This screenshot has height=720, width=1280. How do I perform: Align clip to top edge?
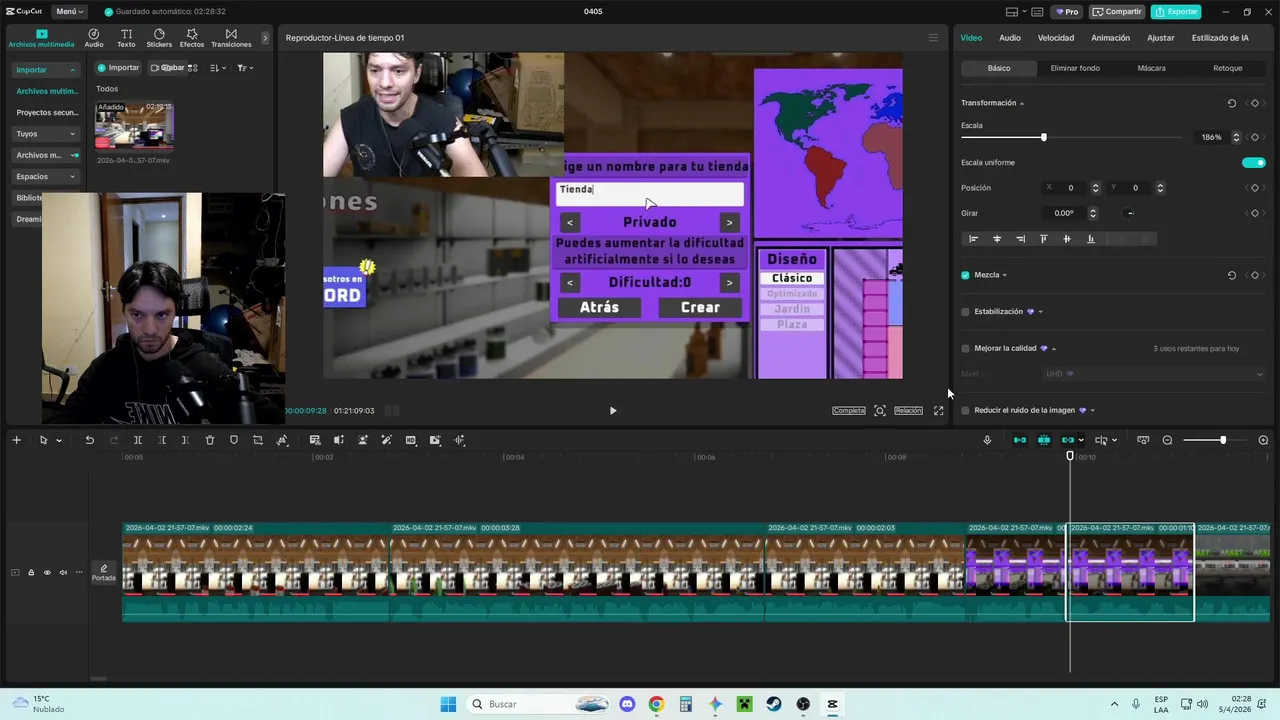pyautogui.click(x=1043, y=239)
